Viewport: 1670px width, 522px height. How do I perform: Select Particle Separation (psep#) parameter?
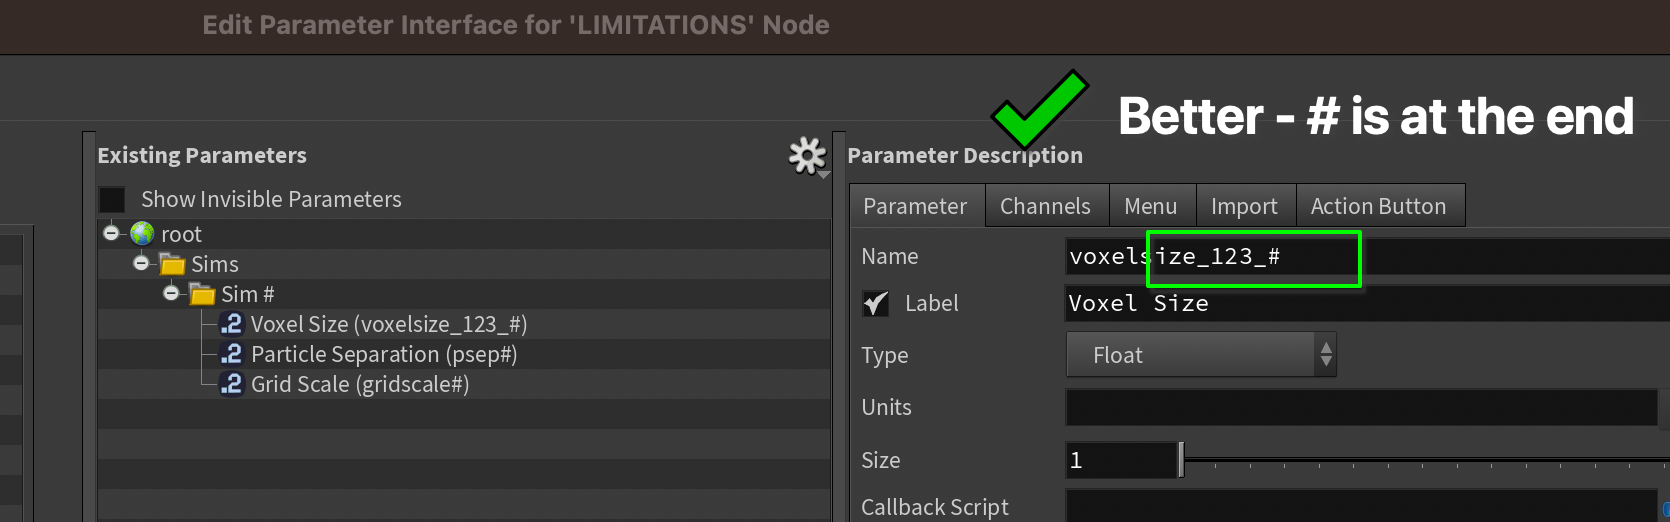383,354
